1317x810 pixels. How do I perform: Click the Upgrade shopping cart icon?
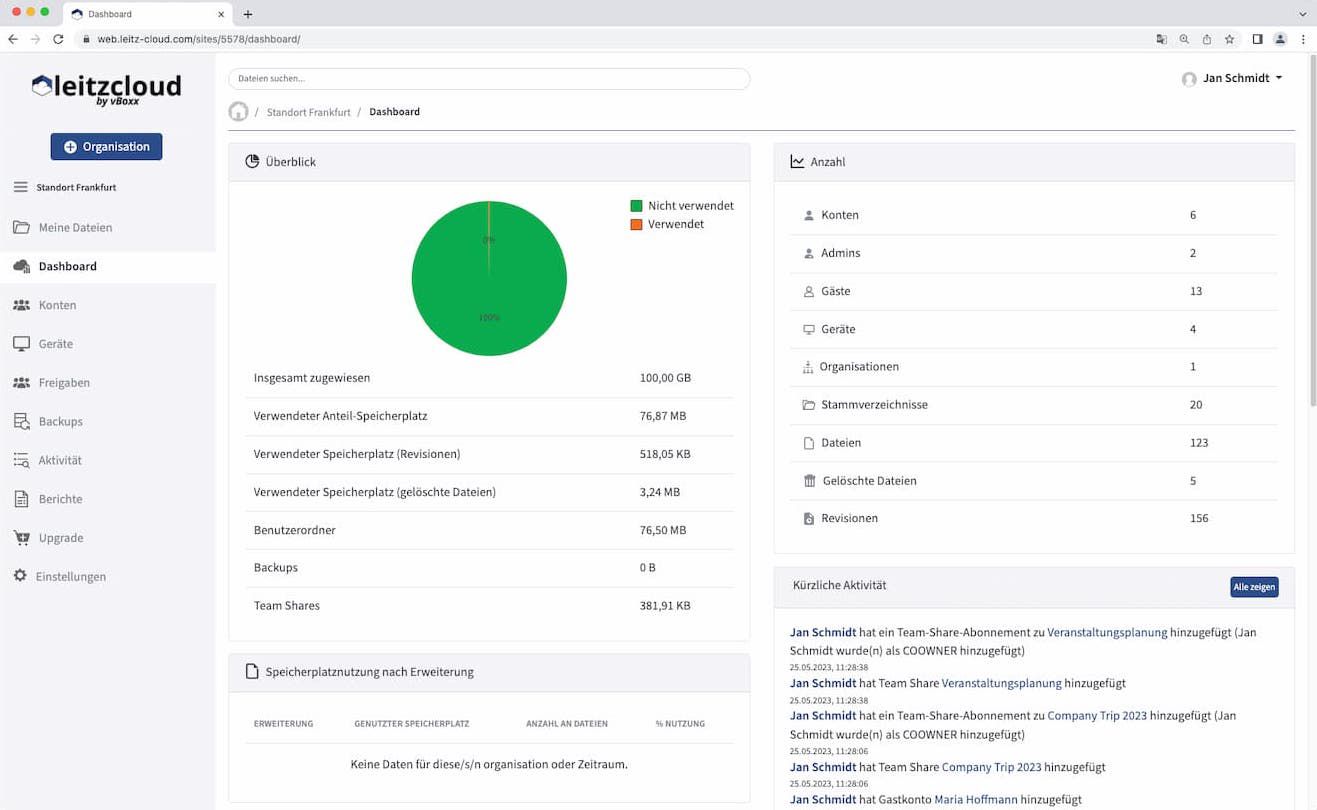21,538
